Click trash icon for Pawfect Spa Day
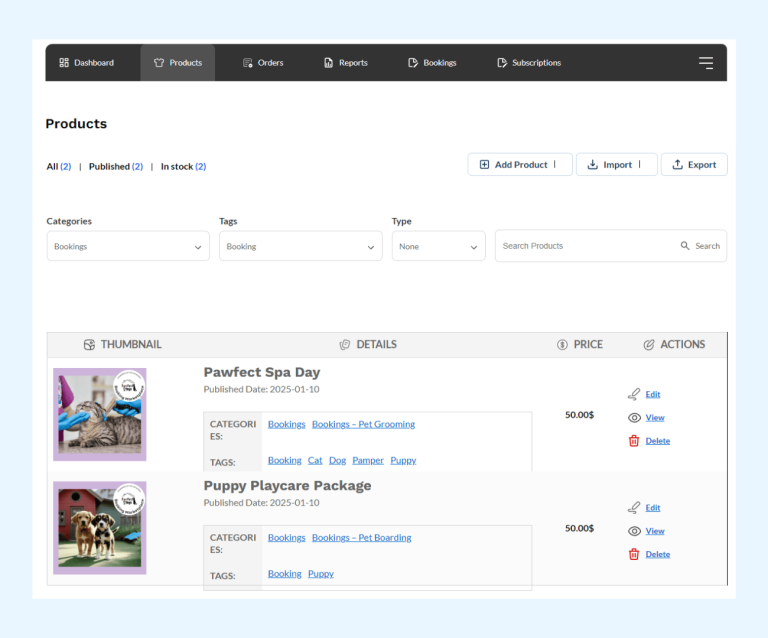The image size is (768, 638). pyautogui.click(x=634, y=441)
